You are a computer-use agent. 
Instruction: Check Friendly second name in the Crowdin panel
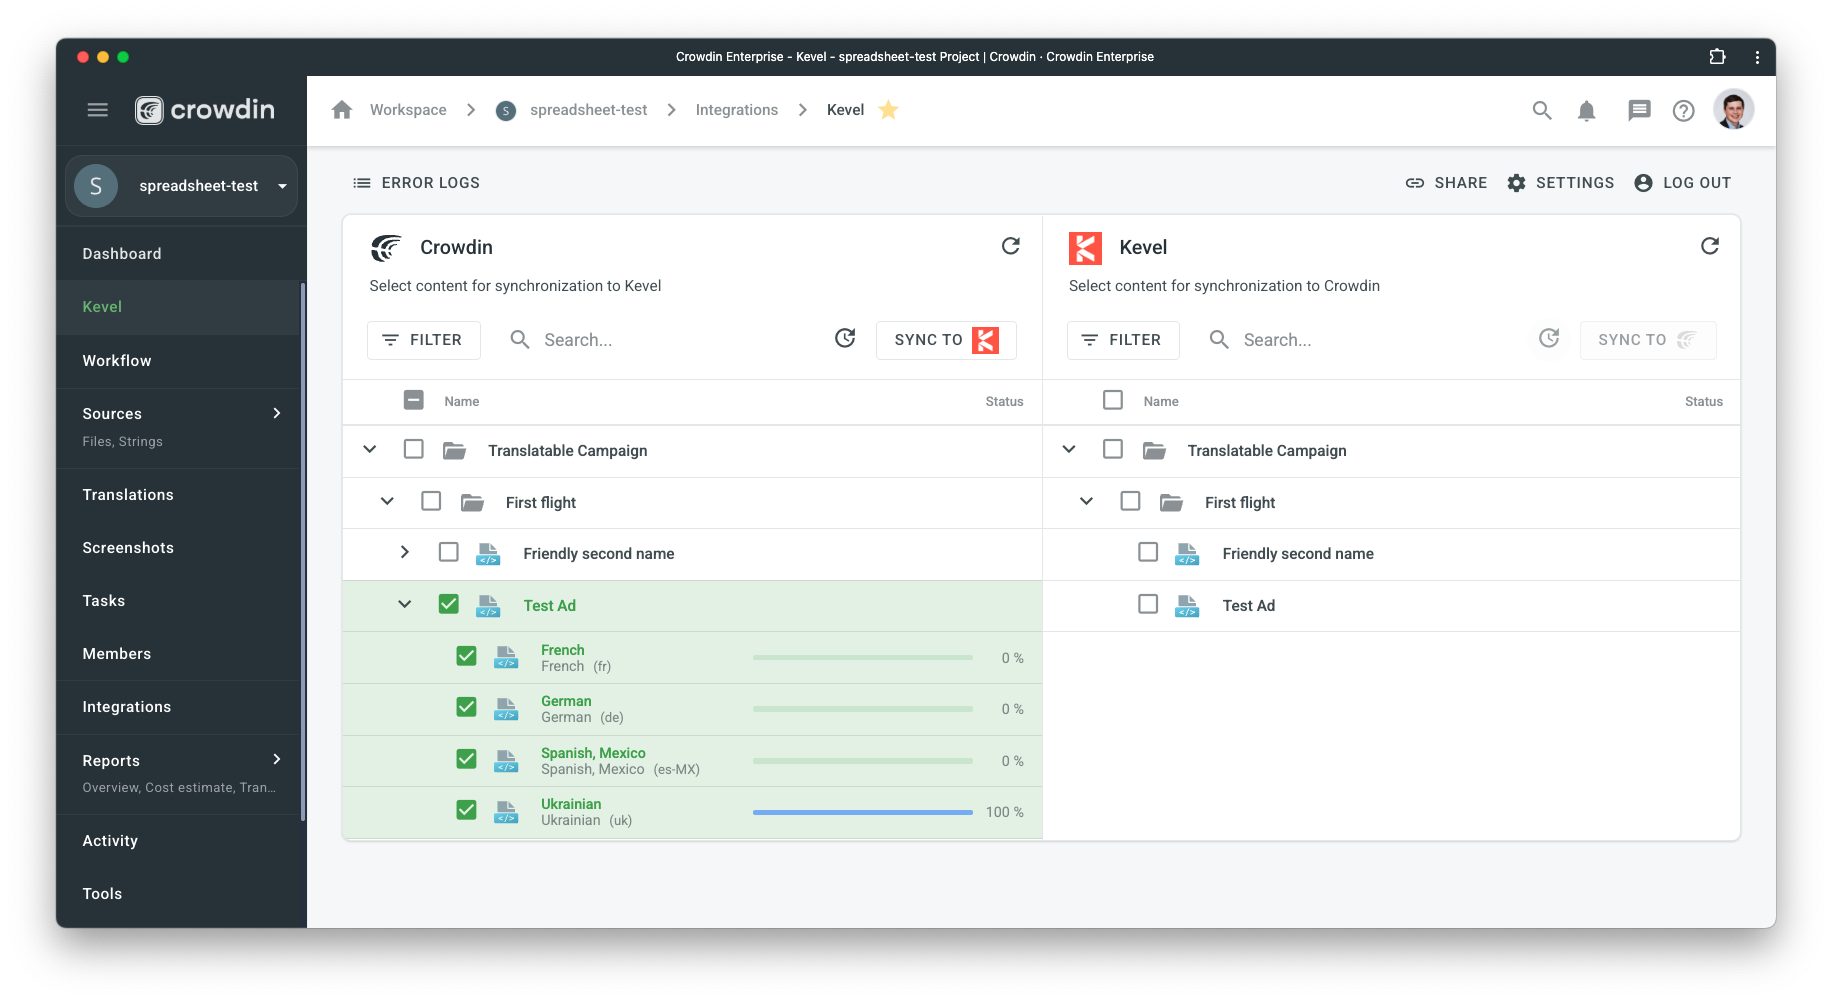coord(449,552)
